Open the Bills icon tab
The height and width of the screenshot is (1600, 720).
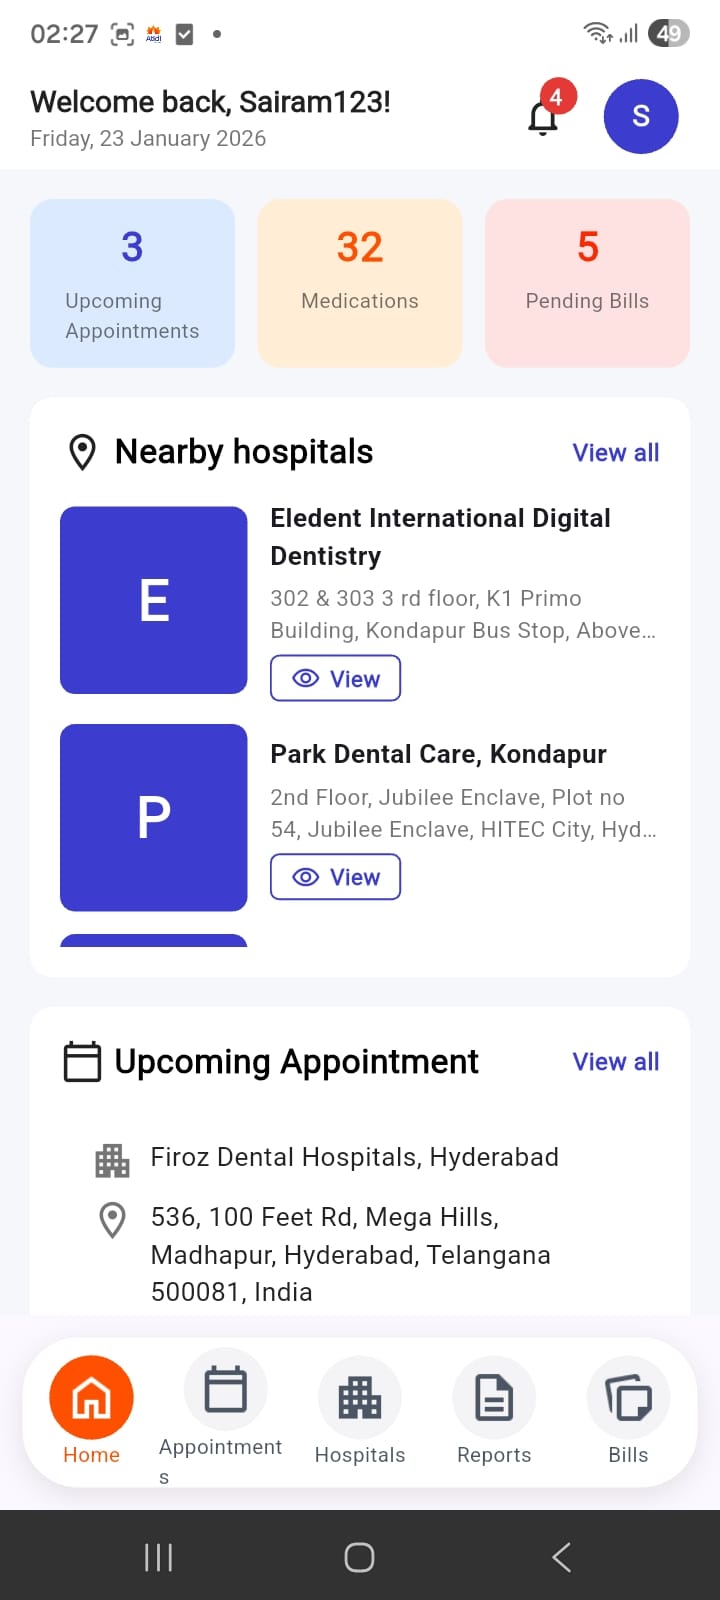pyautogui.click(x=628, y=1397)
